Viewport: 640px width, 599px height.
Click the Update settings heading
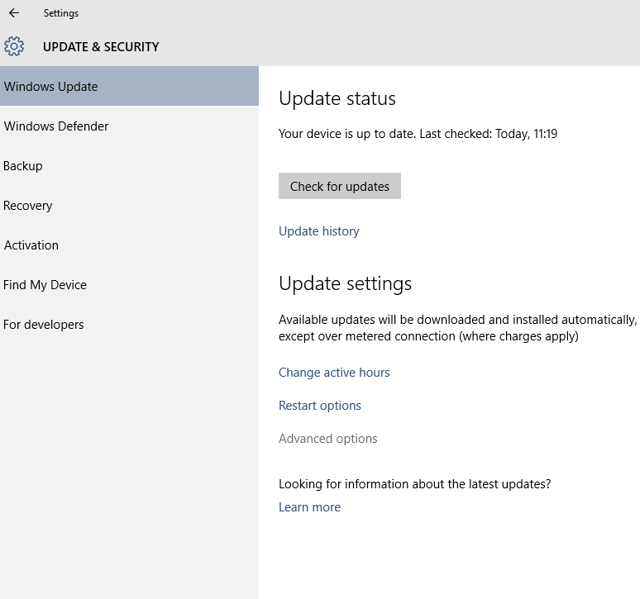tap(345, 284)
